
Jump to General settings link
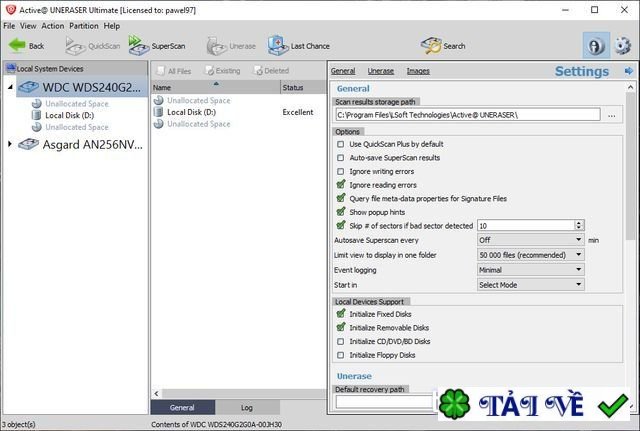(343, 71)
